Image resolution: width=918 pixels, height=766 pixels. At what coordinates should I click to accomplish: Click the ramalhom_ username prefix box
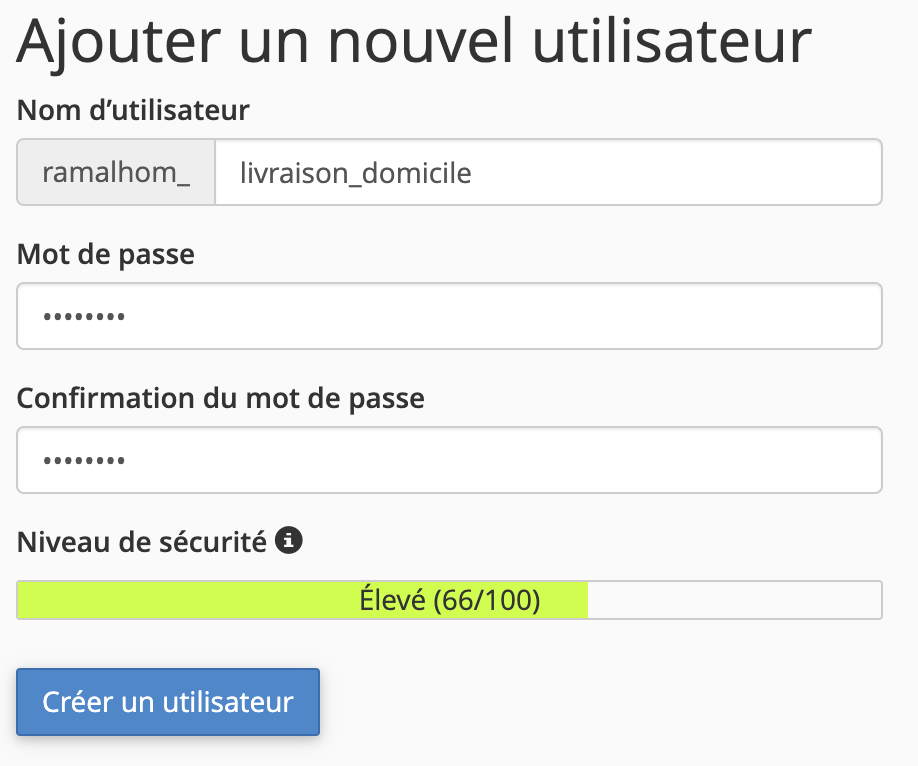point(116,173)
